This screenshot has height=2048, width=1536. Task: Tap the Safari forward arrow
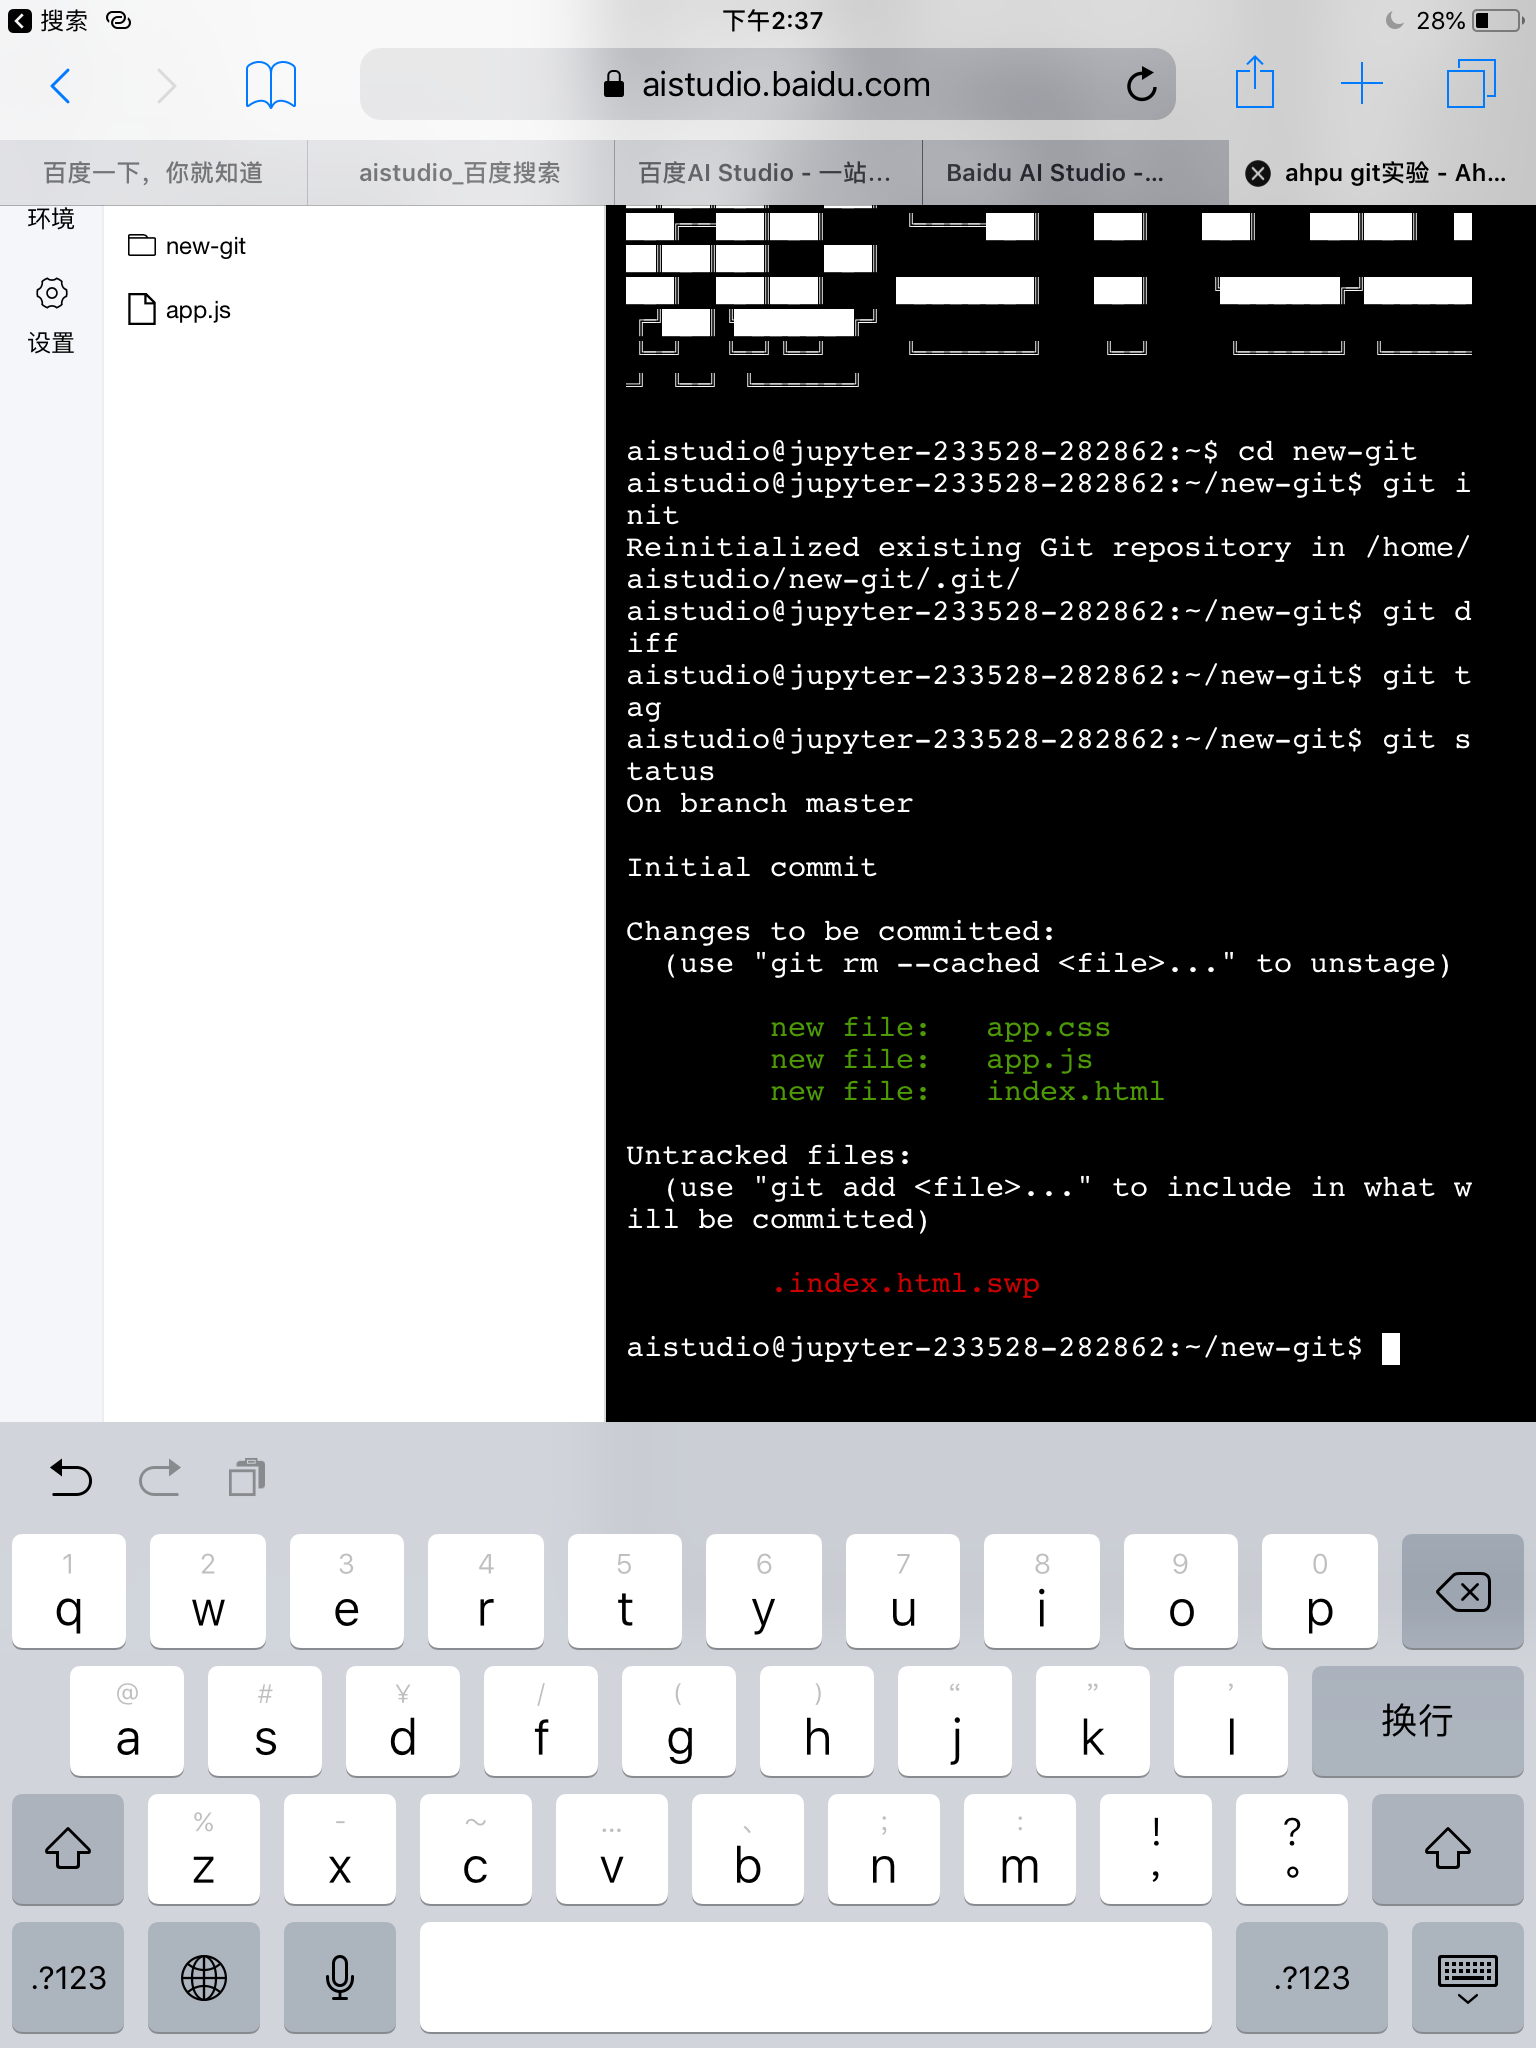coord(166,86)
